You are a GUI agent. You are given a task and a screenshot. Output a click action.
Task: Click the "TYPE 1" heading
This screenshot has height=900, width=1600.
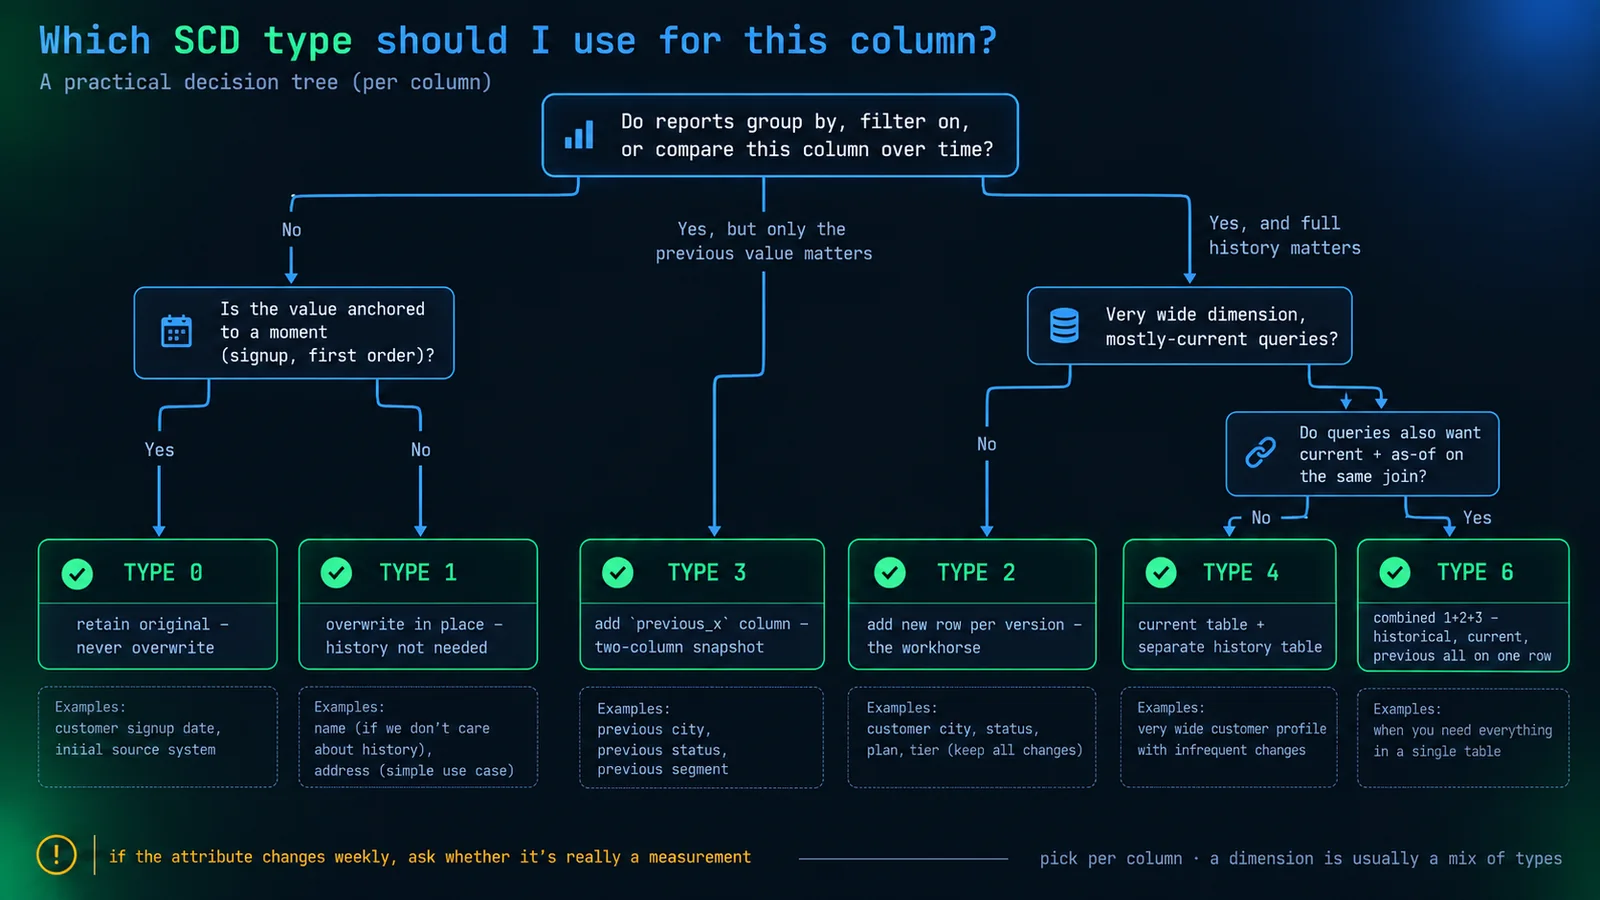[x=418, y=572]
